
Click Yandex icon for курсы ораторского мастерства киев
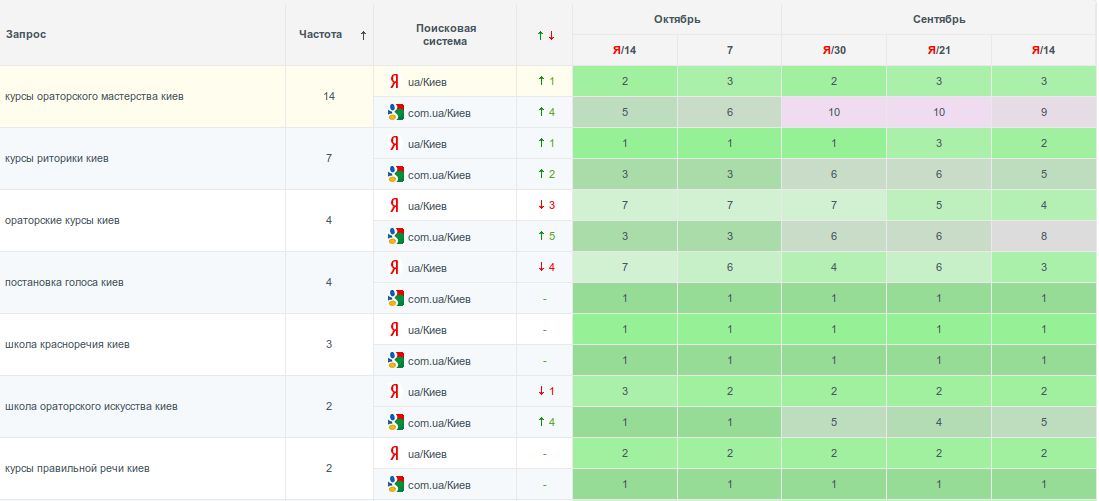tap(395, 81)
